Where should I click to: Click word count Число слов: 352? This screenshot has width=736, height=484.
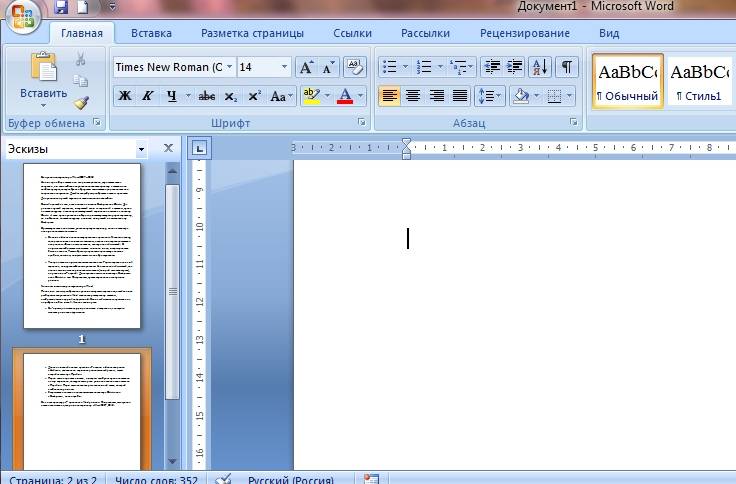pyautogui.click(x=156, y=480)
